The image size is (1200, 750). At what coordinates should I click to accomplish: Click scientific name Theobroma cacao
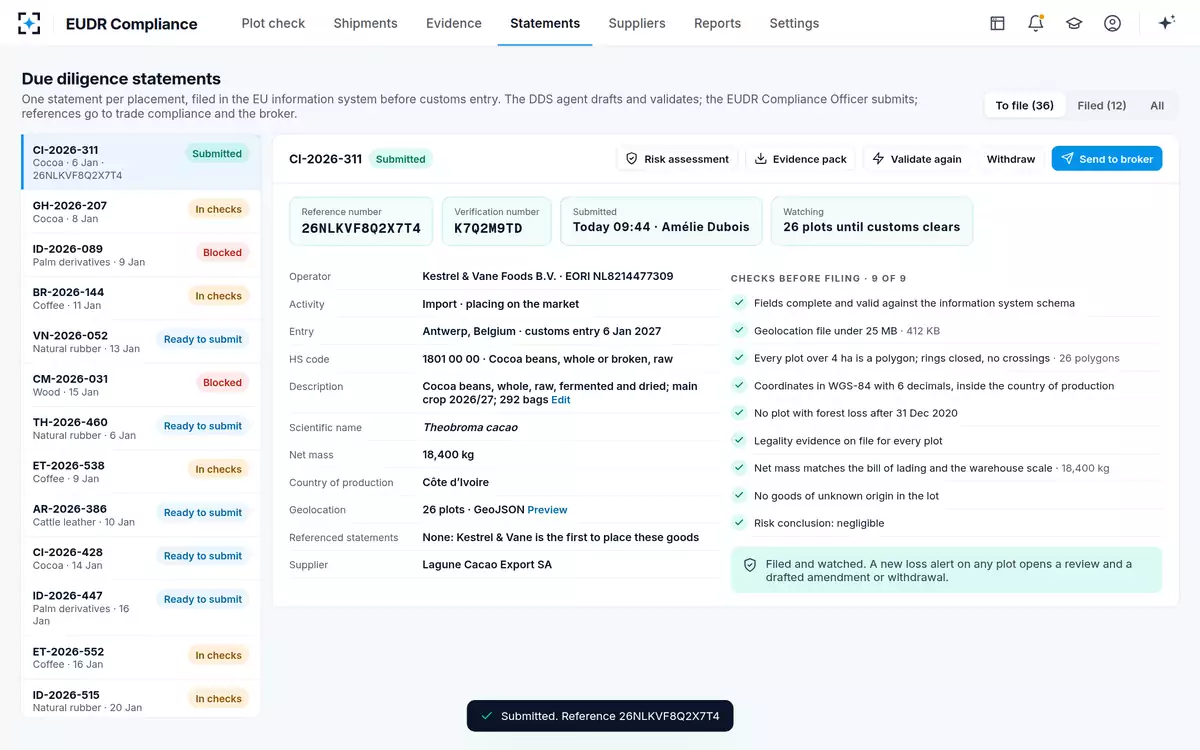click(x=470, y=428)
